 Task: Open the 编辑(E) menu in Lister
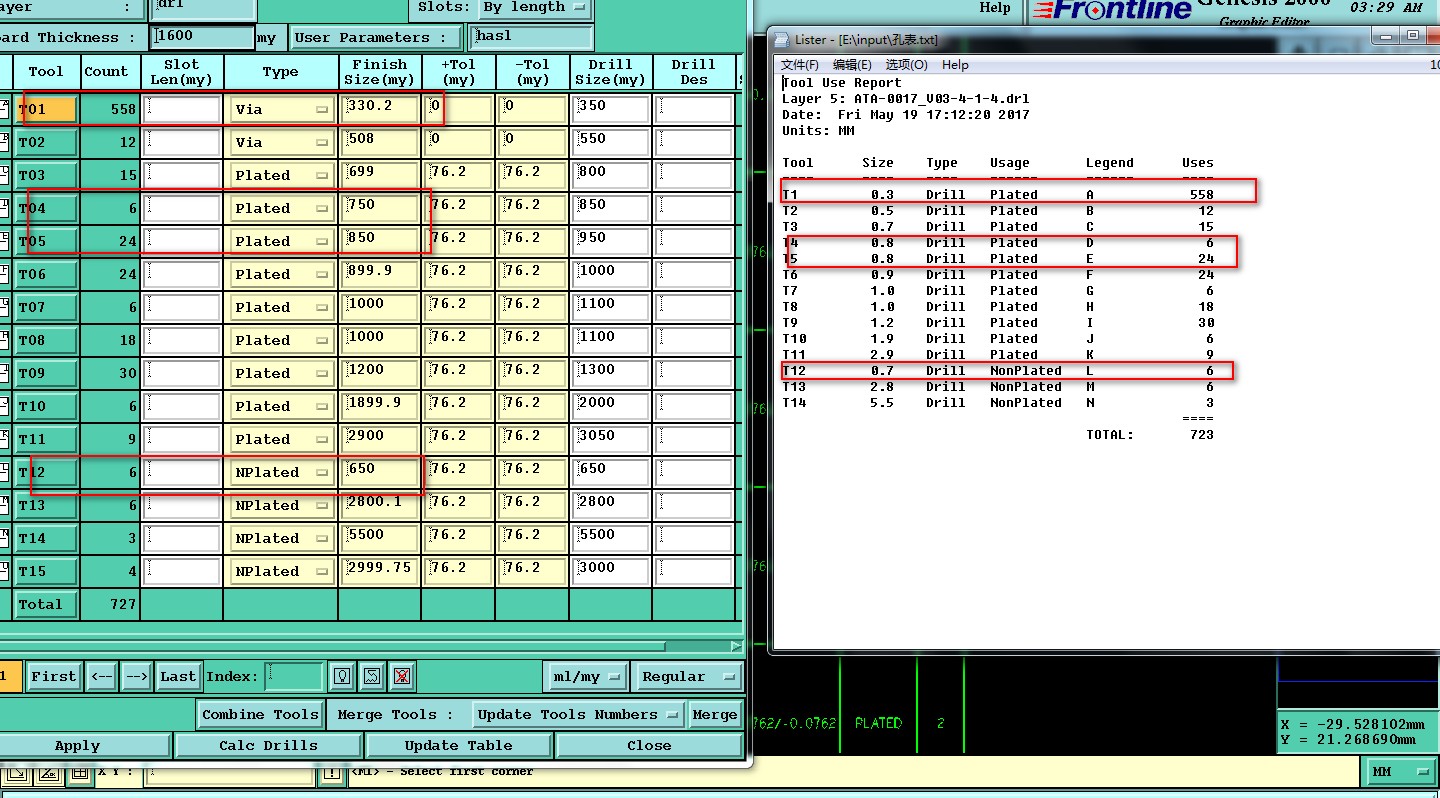pyautogui.click(x=852, y=64)
